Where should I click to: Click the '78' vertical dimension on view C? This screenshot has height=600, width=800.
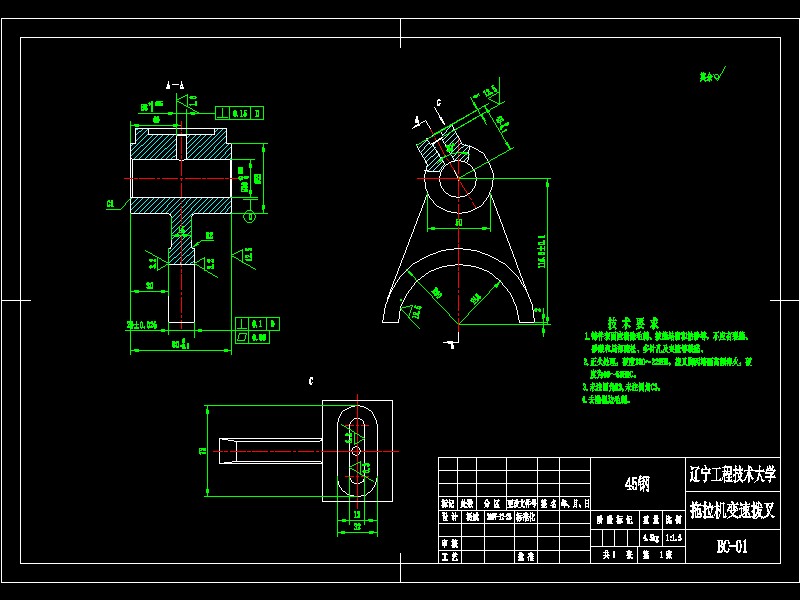pos(202,451)
